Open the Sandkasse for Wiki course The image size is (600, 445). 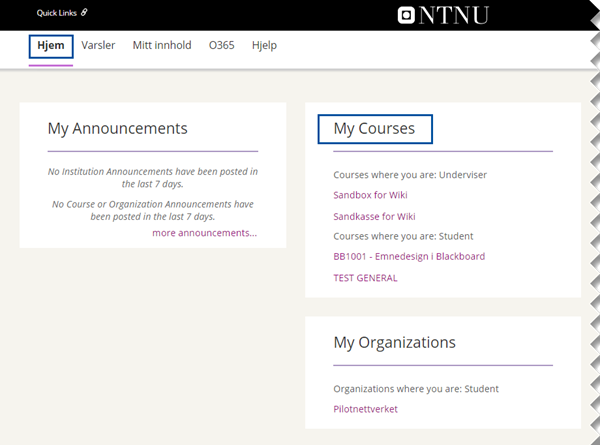(x=374, y=217)
